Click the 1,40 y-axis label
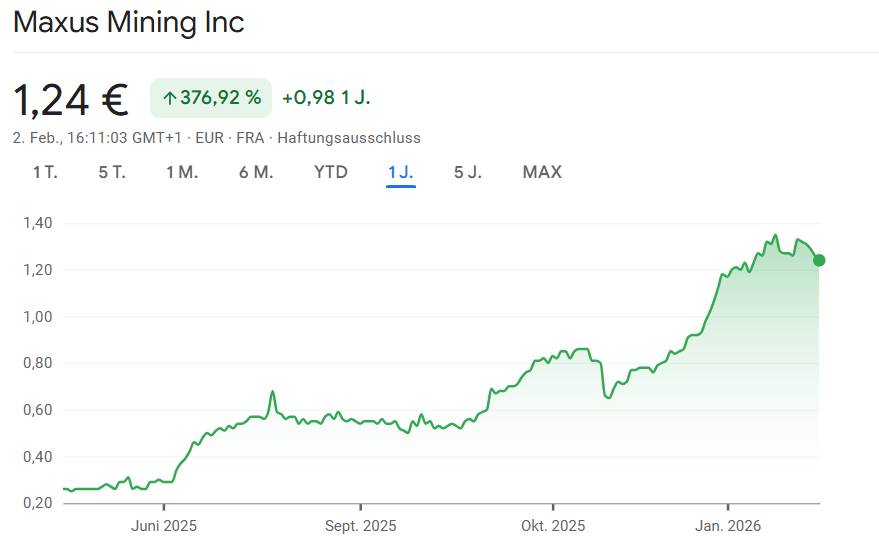The width and height of the screenshot is (879, 543). point(36,223)
